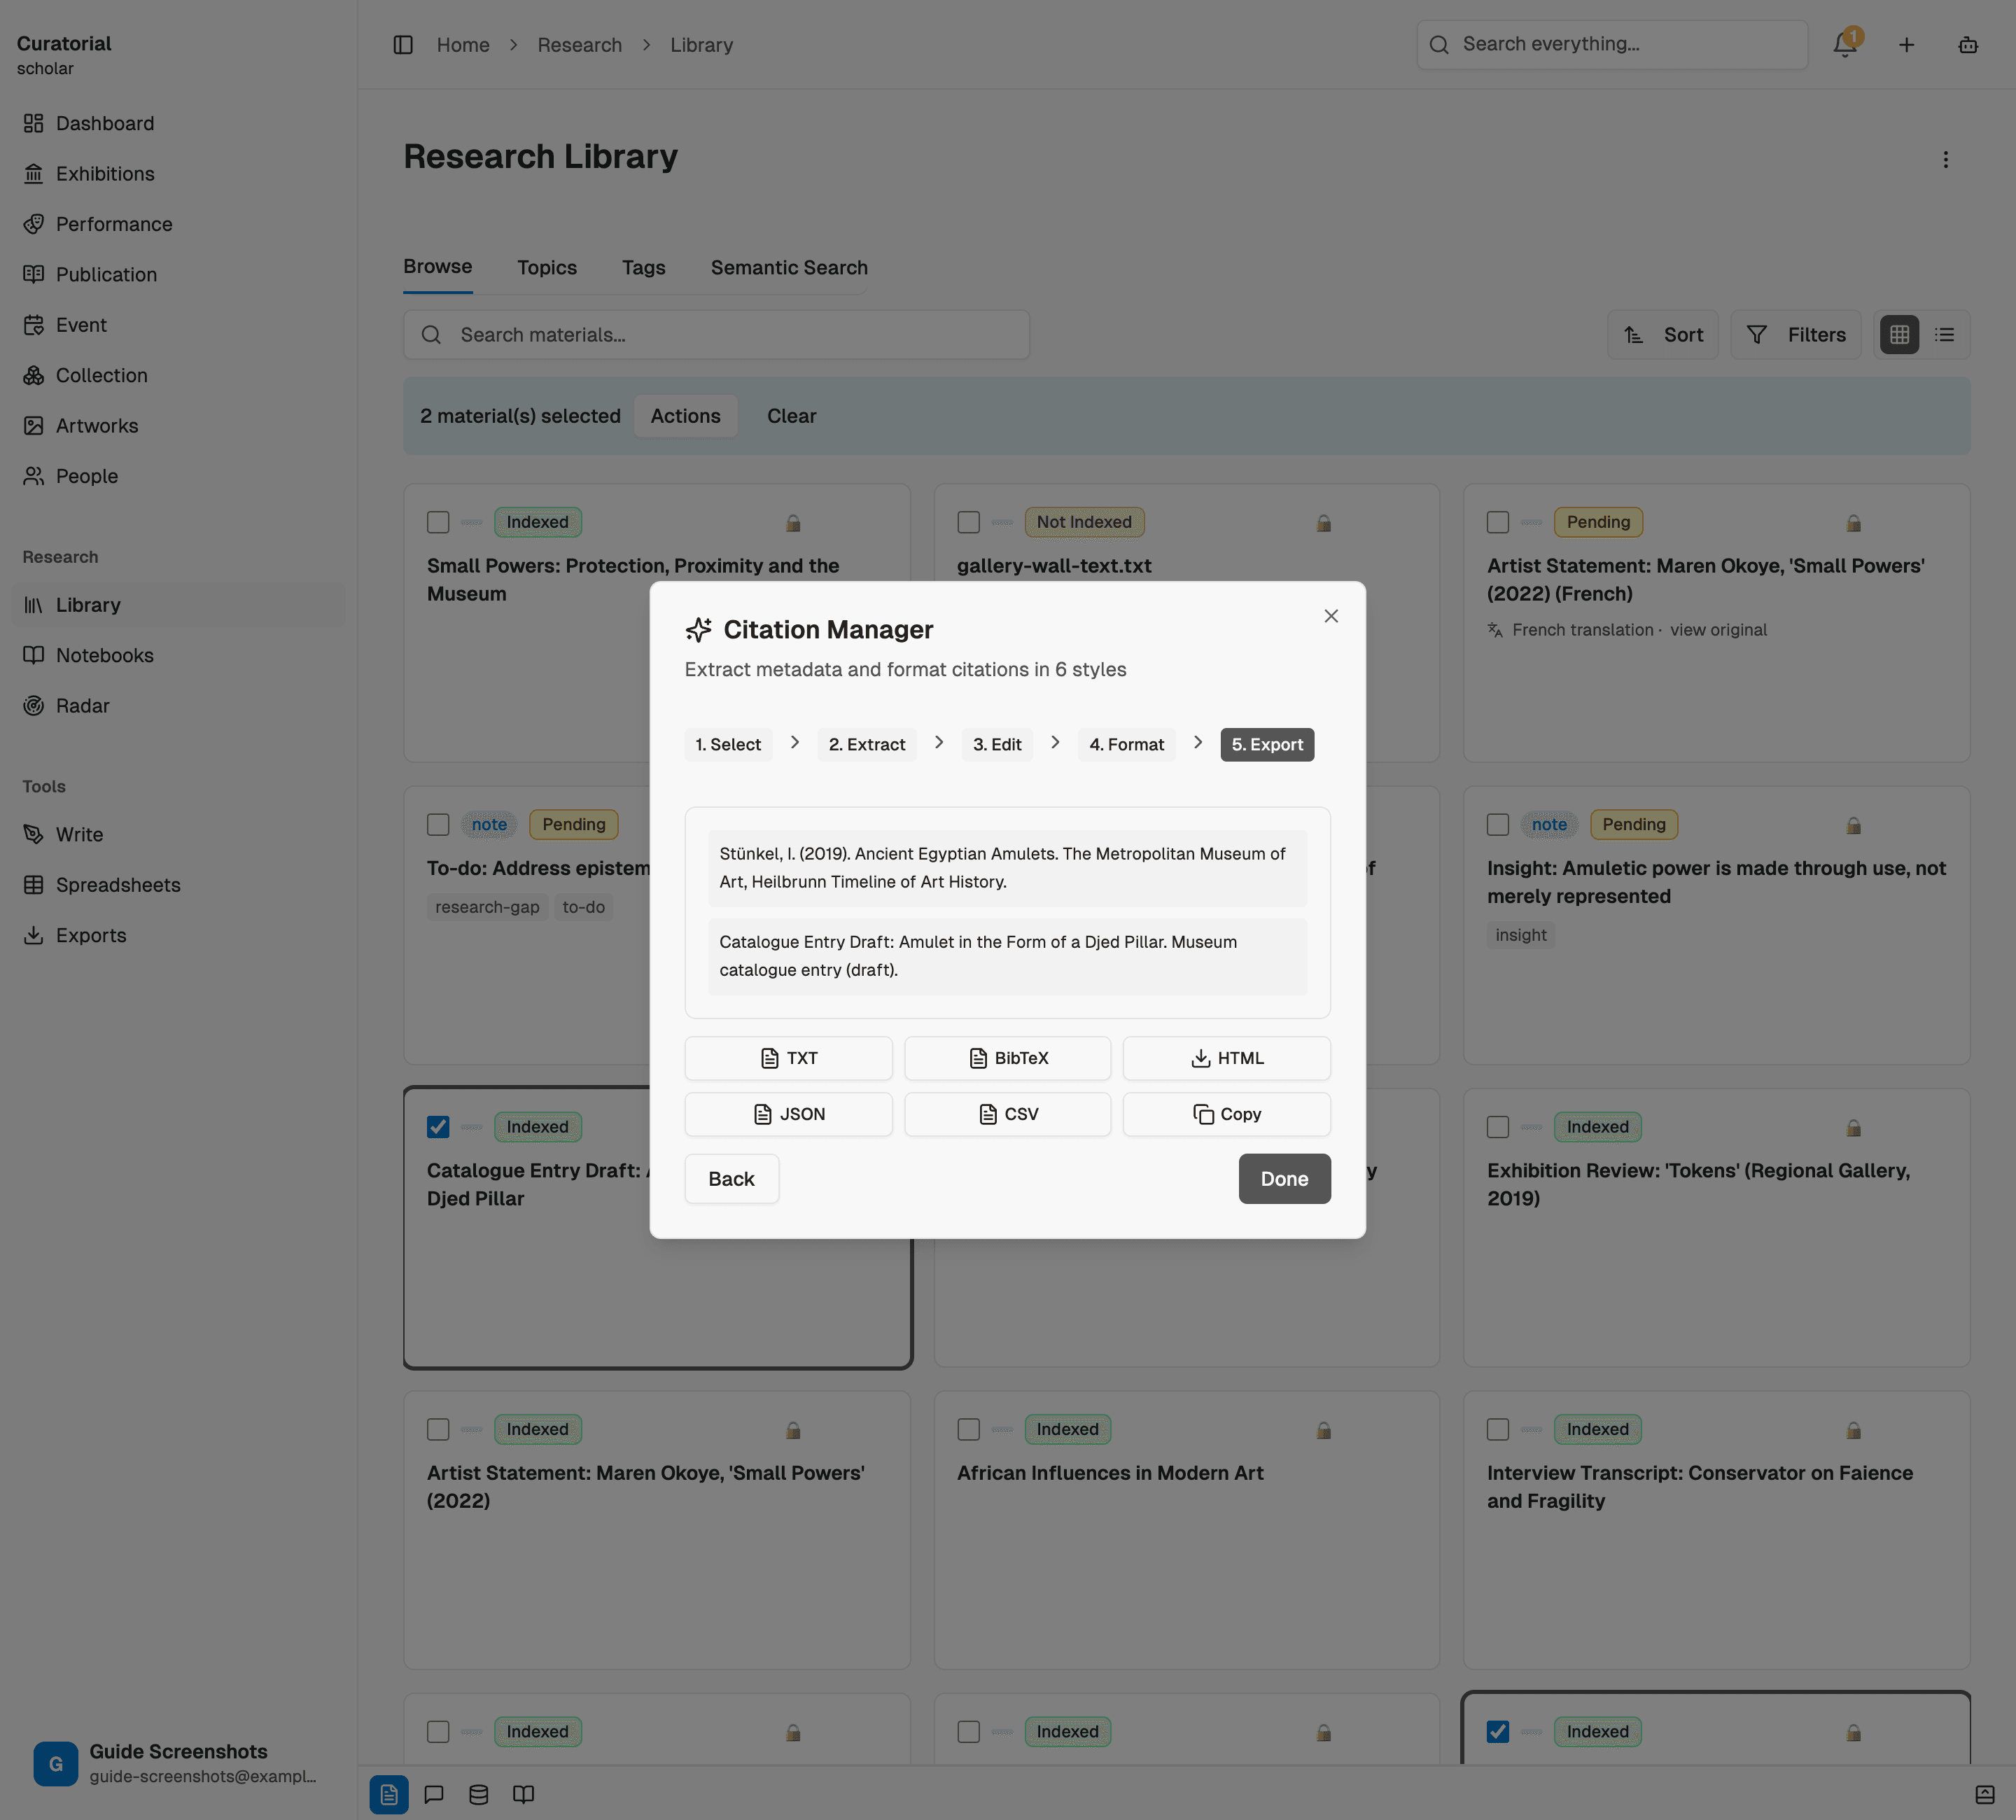Open Radar in Research group
Screen dimensions: 2016x1820
tap(178, 706)
